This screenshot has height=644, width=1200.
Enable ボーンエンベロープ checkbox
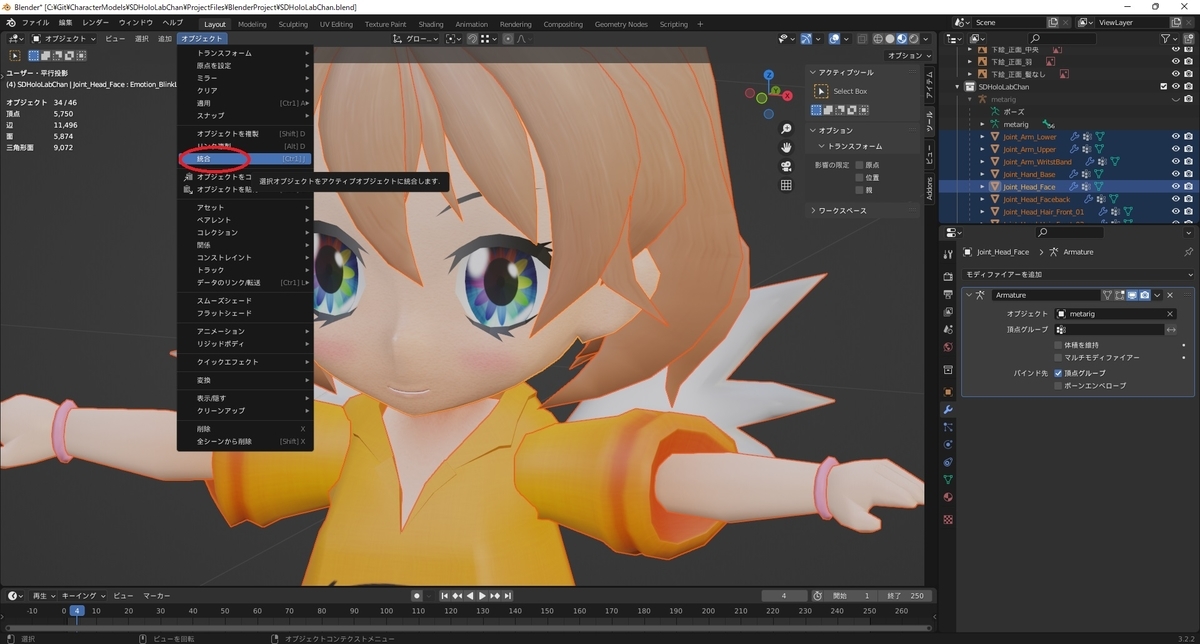tap(1058, 385)
